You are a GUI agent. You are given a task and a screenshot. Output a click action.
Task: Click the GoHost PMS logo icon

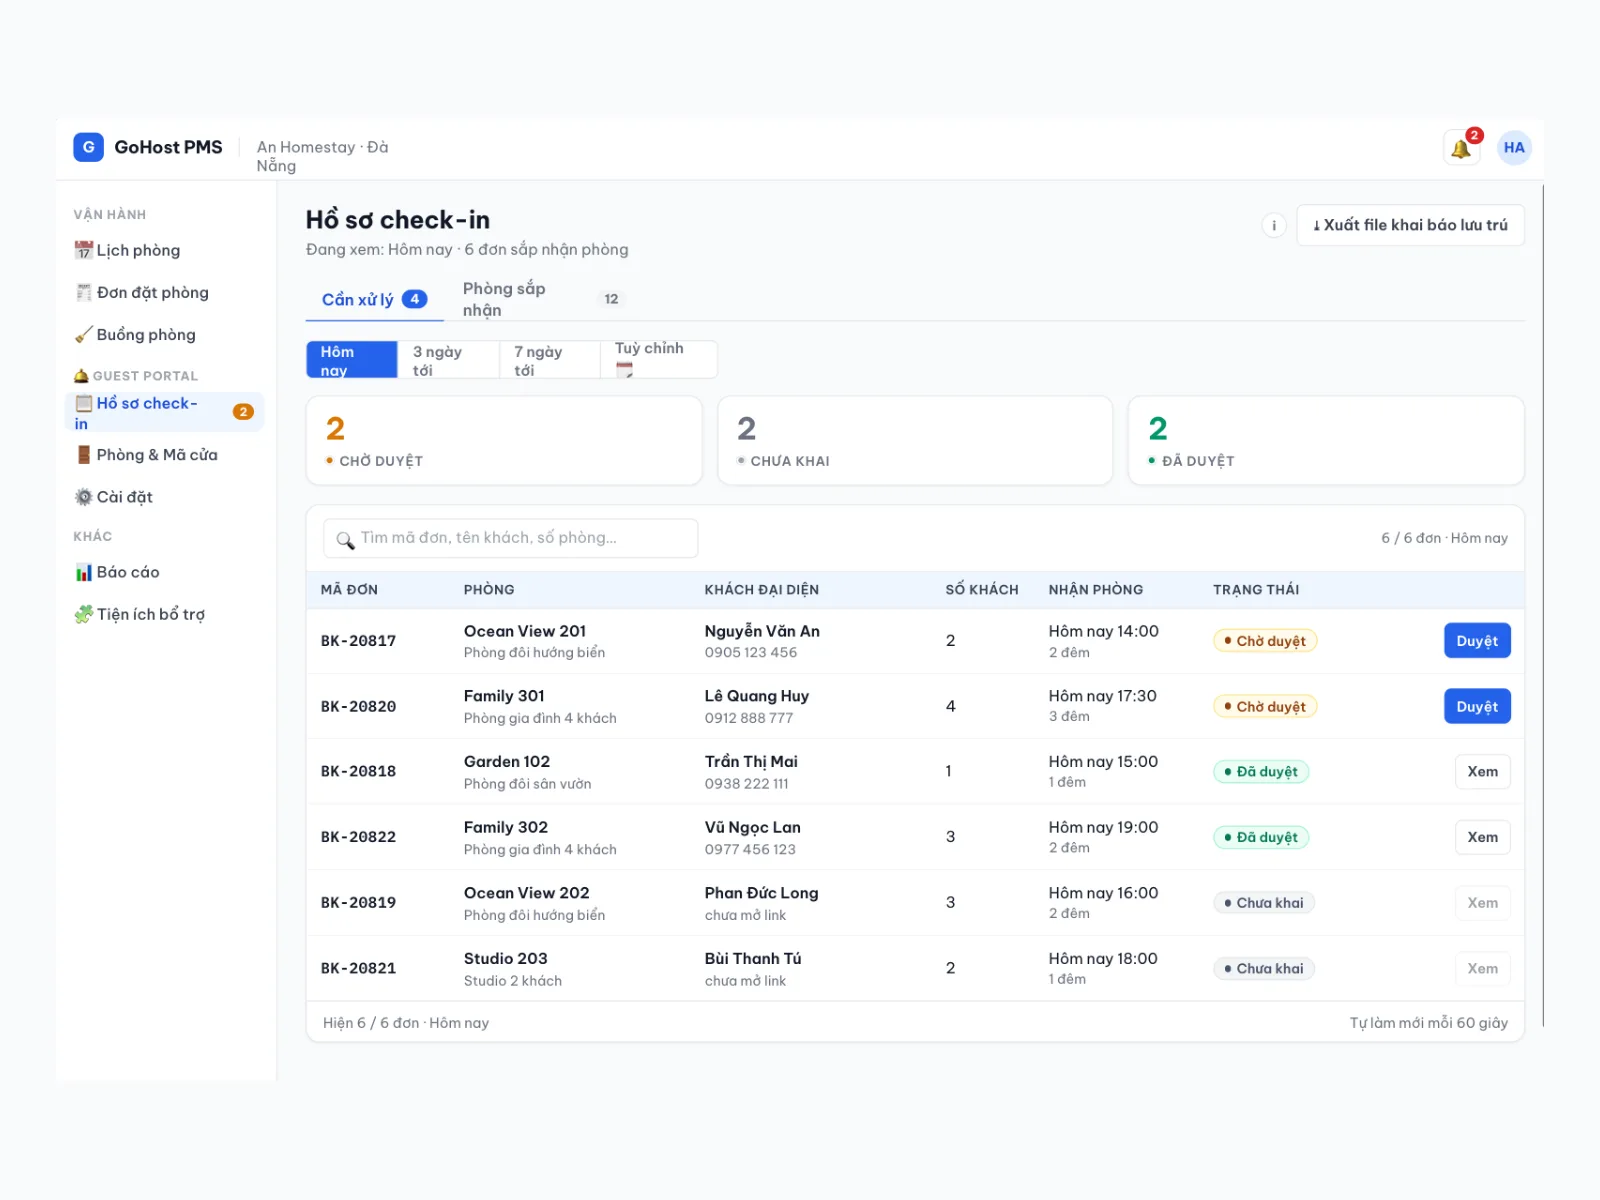pos(88,147)
